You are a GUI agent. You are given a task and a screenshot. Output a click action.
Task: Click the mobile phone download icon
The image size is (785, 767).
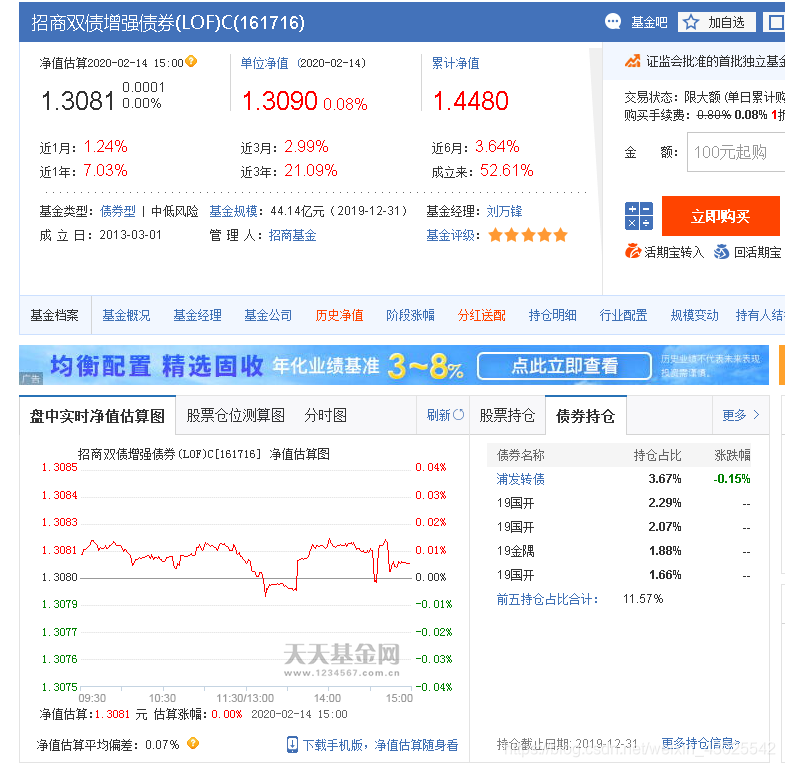tap(292, 744)
